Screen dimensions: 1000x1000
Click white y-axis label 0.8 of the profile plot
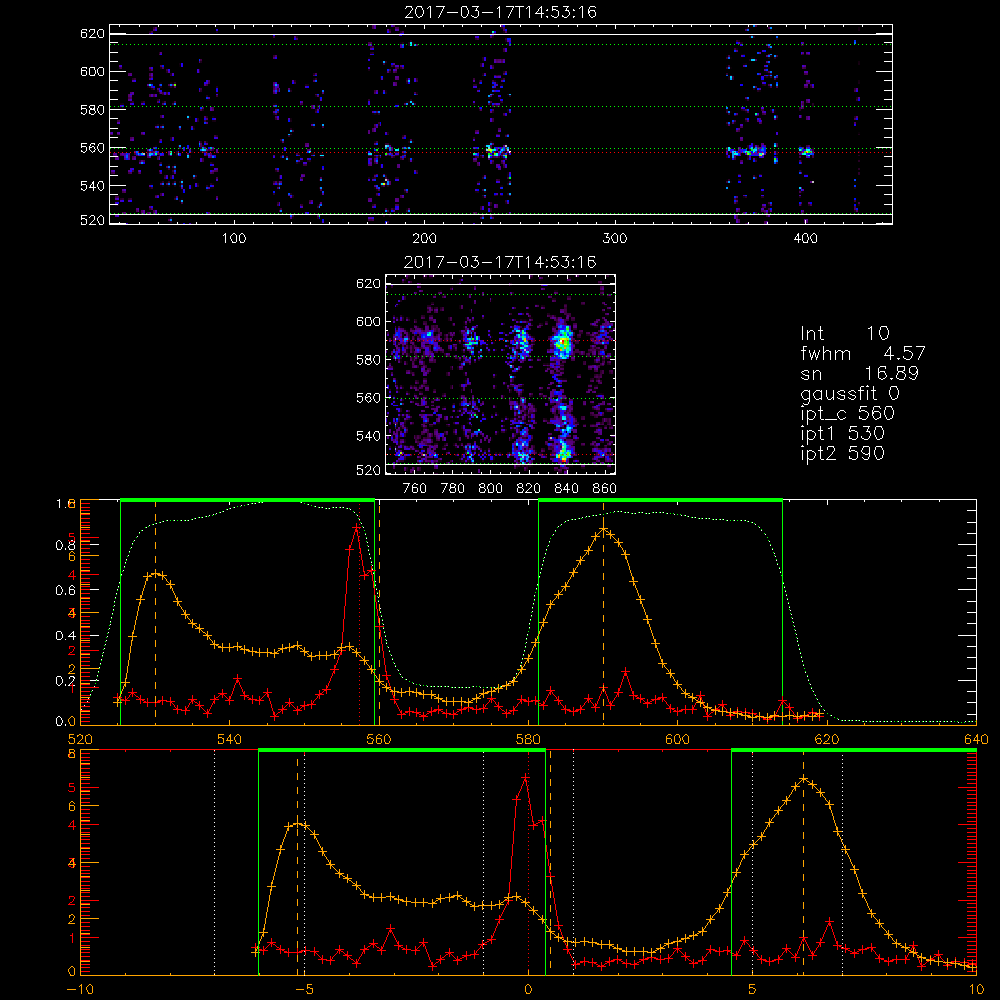coord(65,545)
